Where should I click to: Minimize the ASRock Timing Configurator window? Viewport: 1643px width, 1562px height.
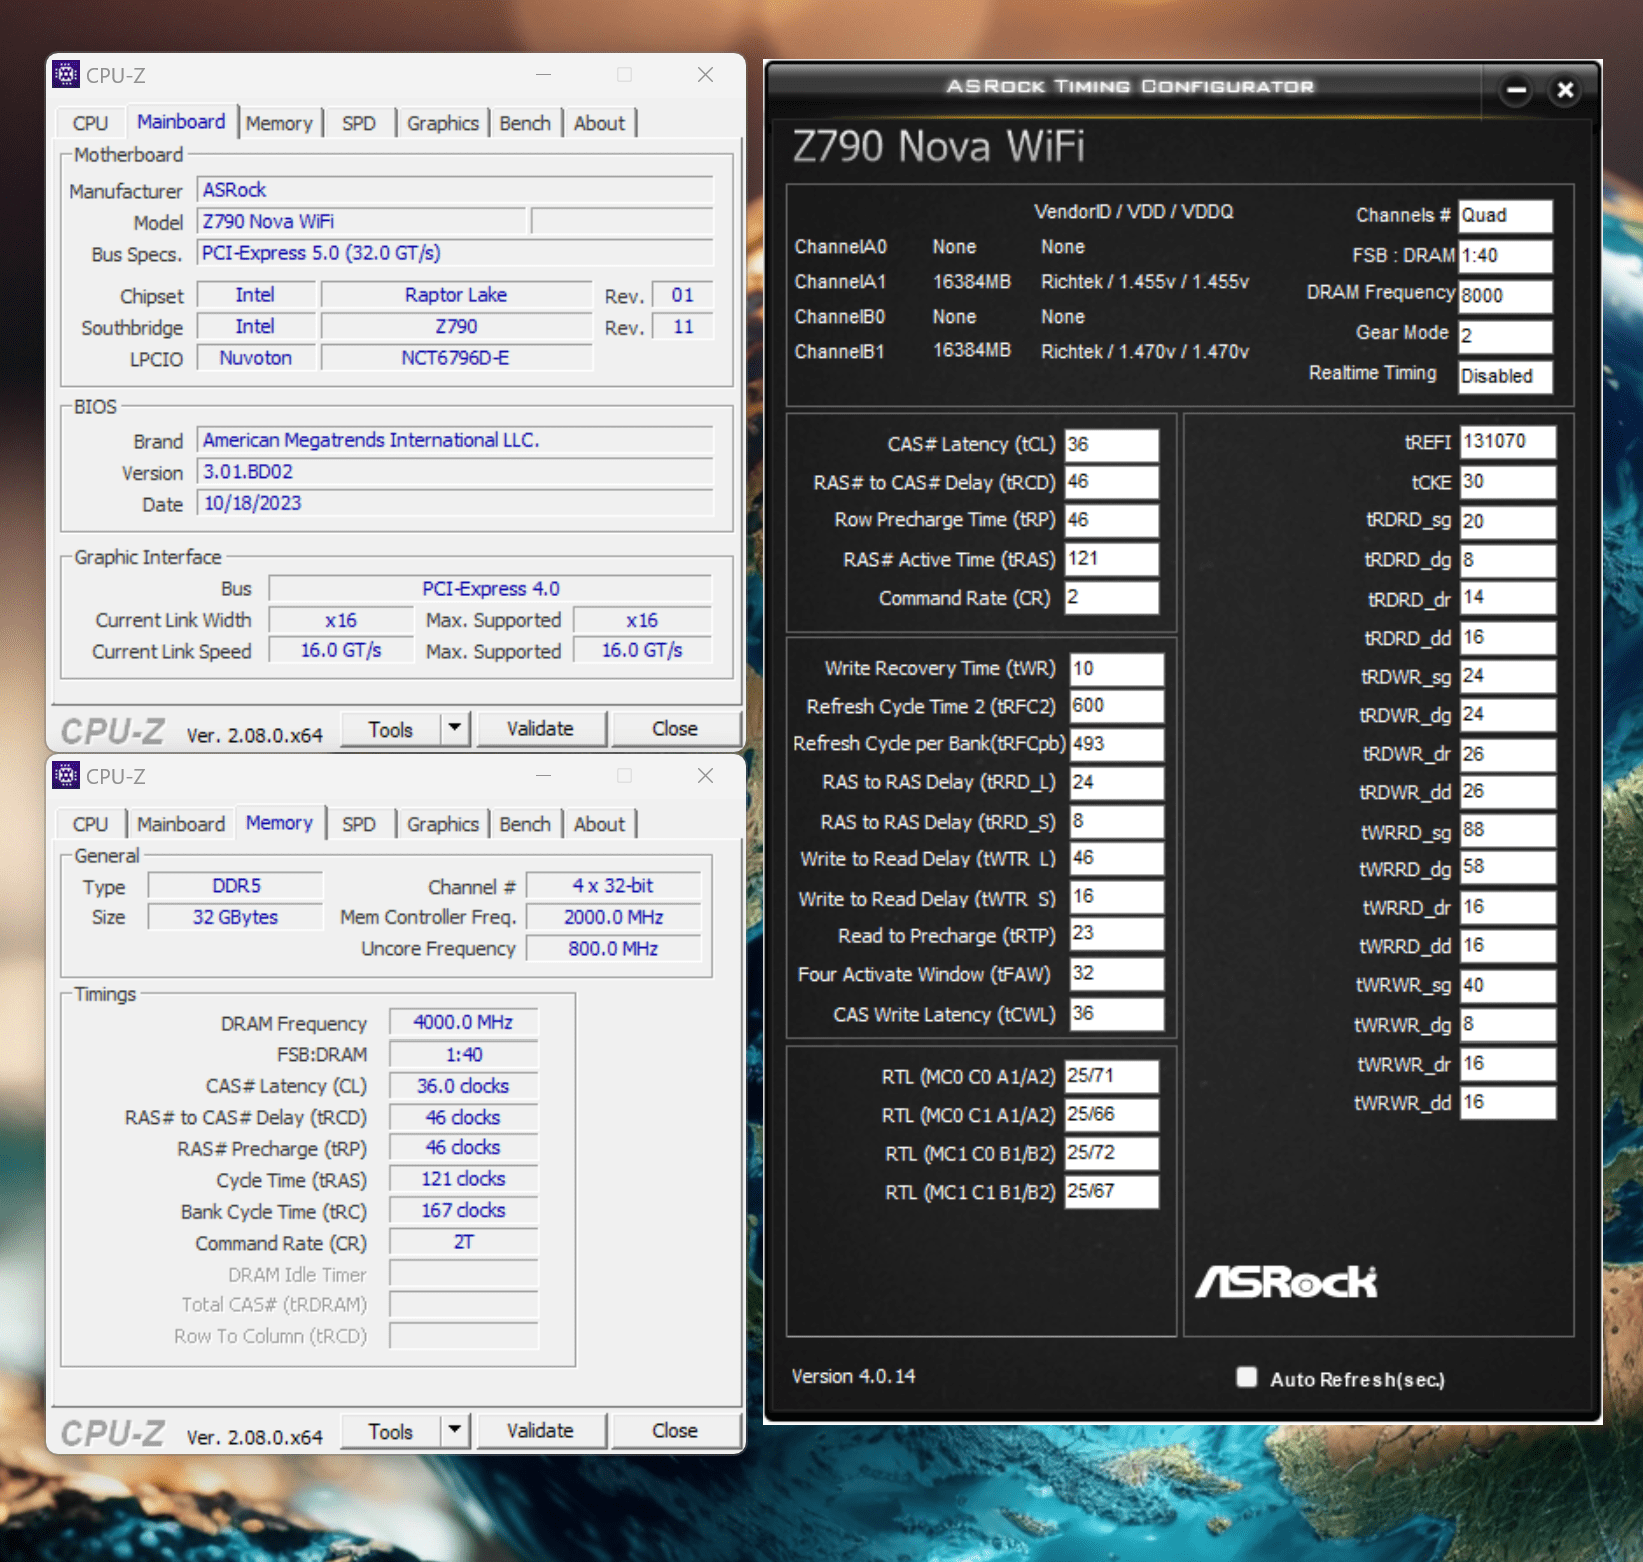click(x=1516, y=90)
